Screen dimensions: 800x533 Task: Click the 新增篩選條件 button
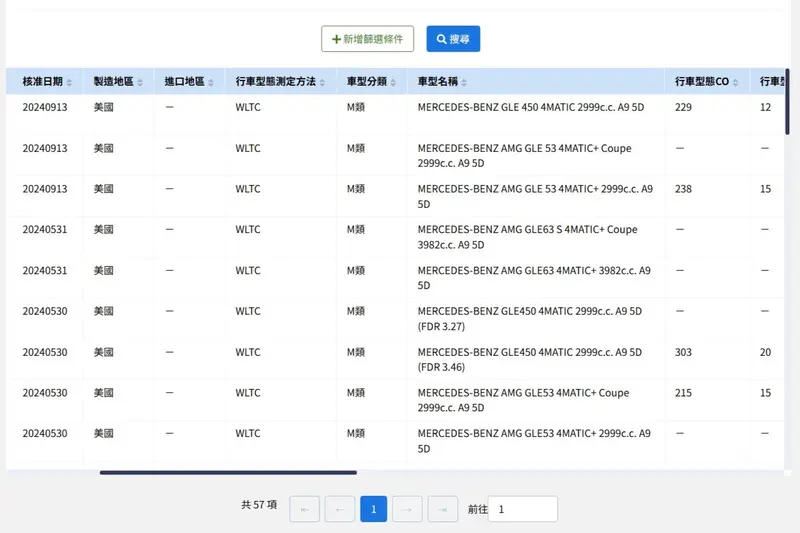[x=367, y=39]
